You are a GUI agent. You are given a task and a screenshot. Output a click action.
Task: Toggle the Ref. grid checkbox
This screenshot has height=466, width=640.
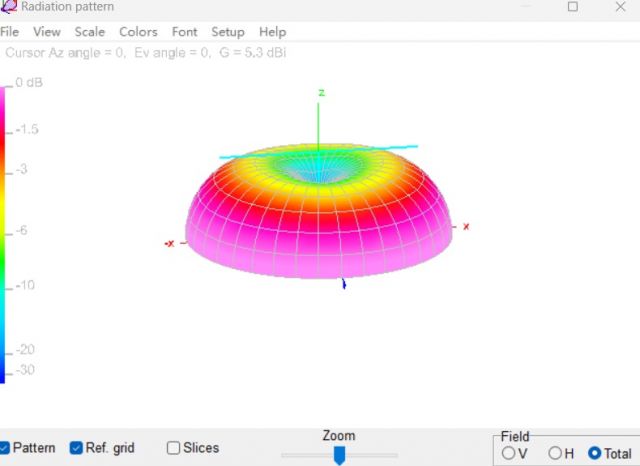click(x=76, y=448)
